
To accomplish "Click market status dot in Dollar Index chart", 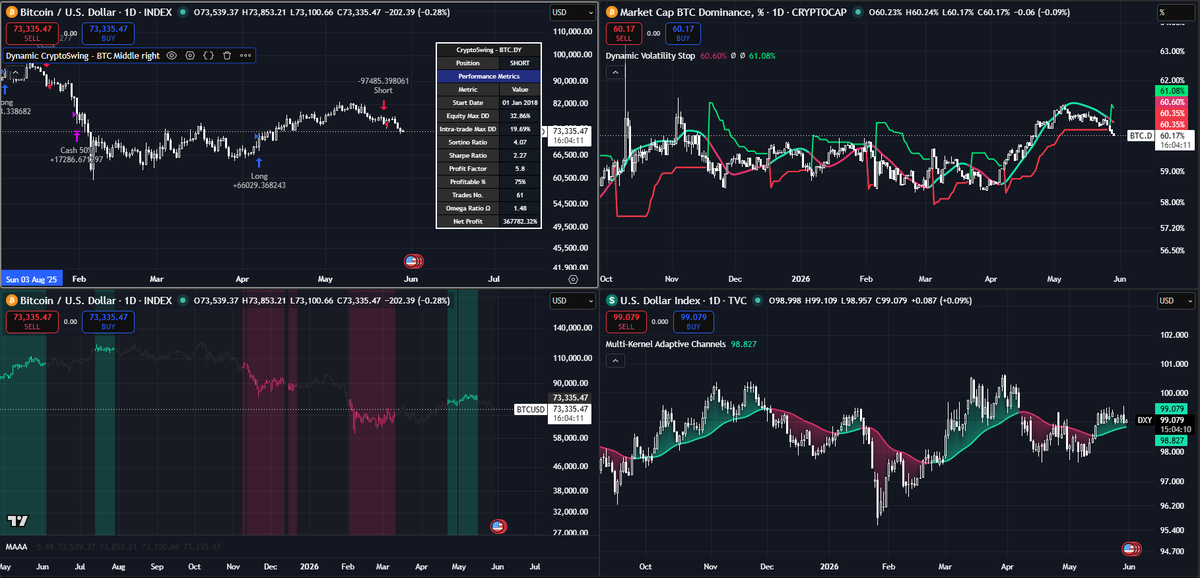I will pyautogui.click(x=760, y=300).
